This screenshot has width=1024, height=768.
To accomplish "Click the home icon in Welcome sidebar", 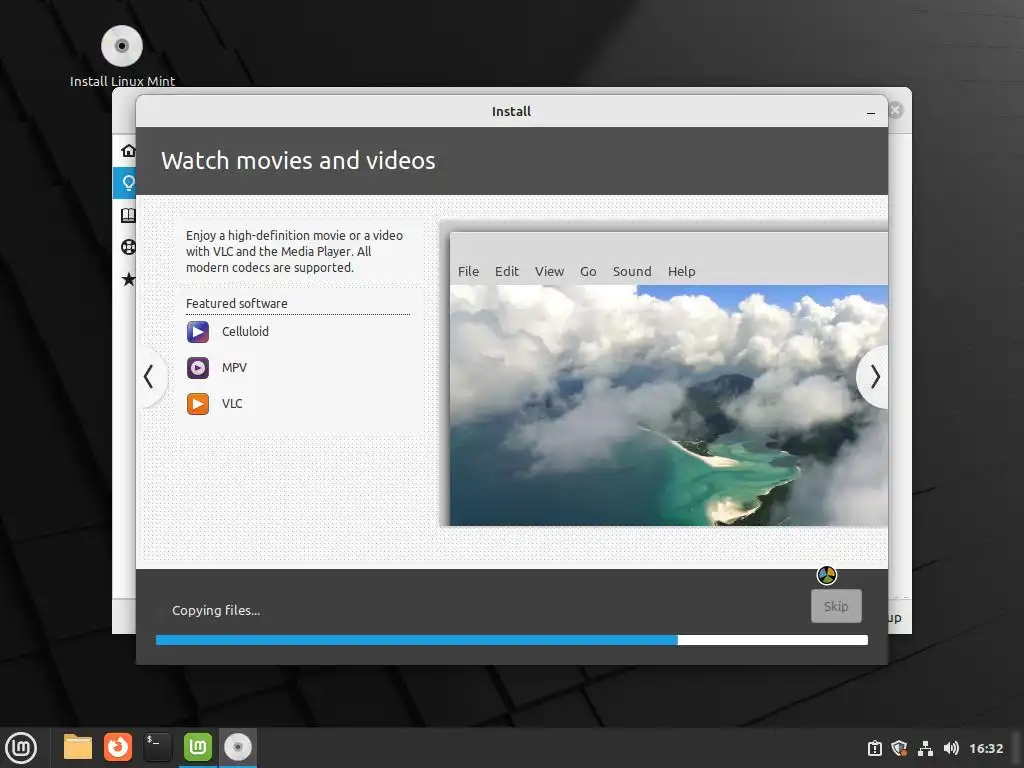I will click(x=128, y=151).
